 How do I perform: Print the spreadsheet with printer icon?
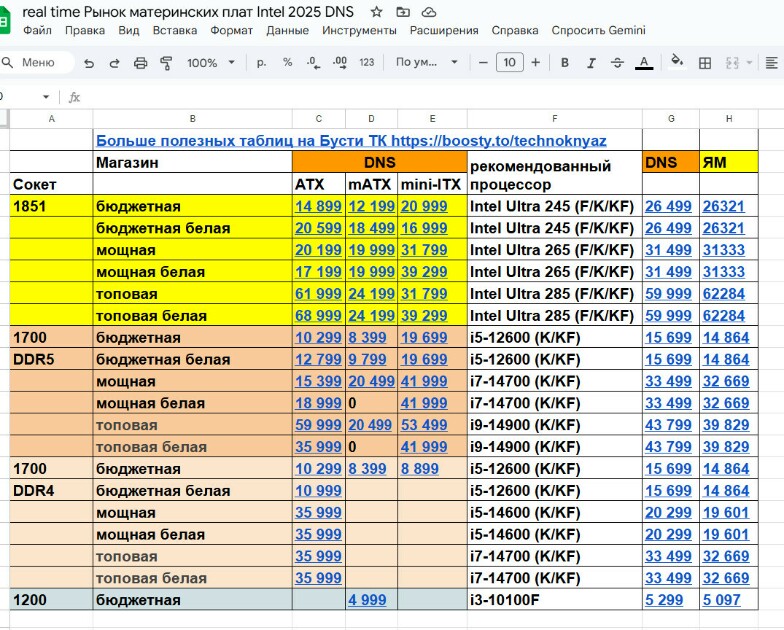click(x=140, y=63)
